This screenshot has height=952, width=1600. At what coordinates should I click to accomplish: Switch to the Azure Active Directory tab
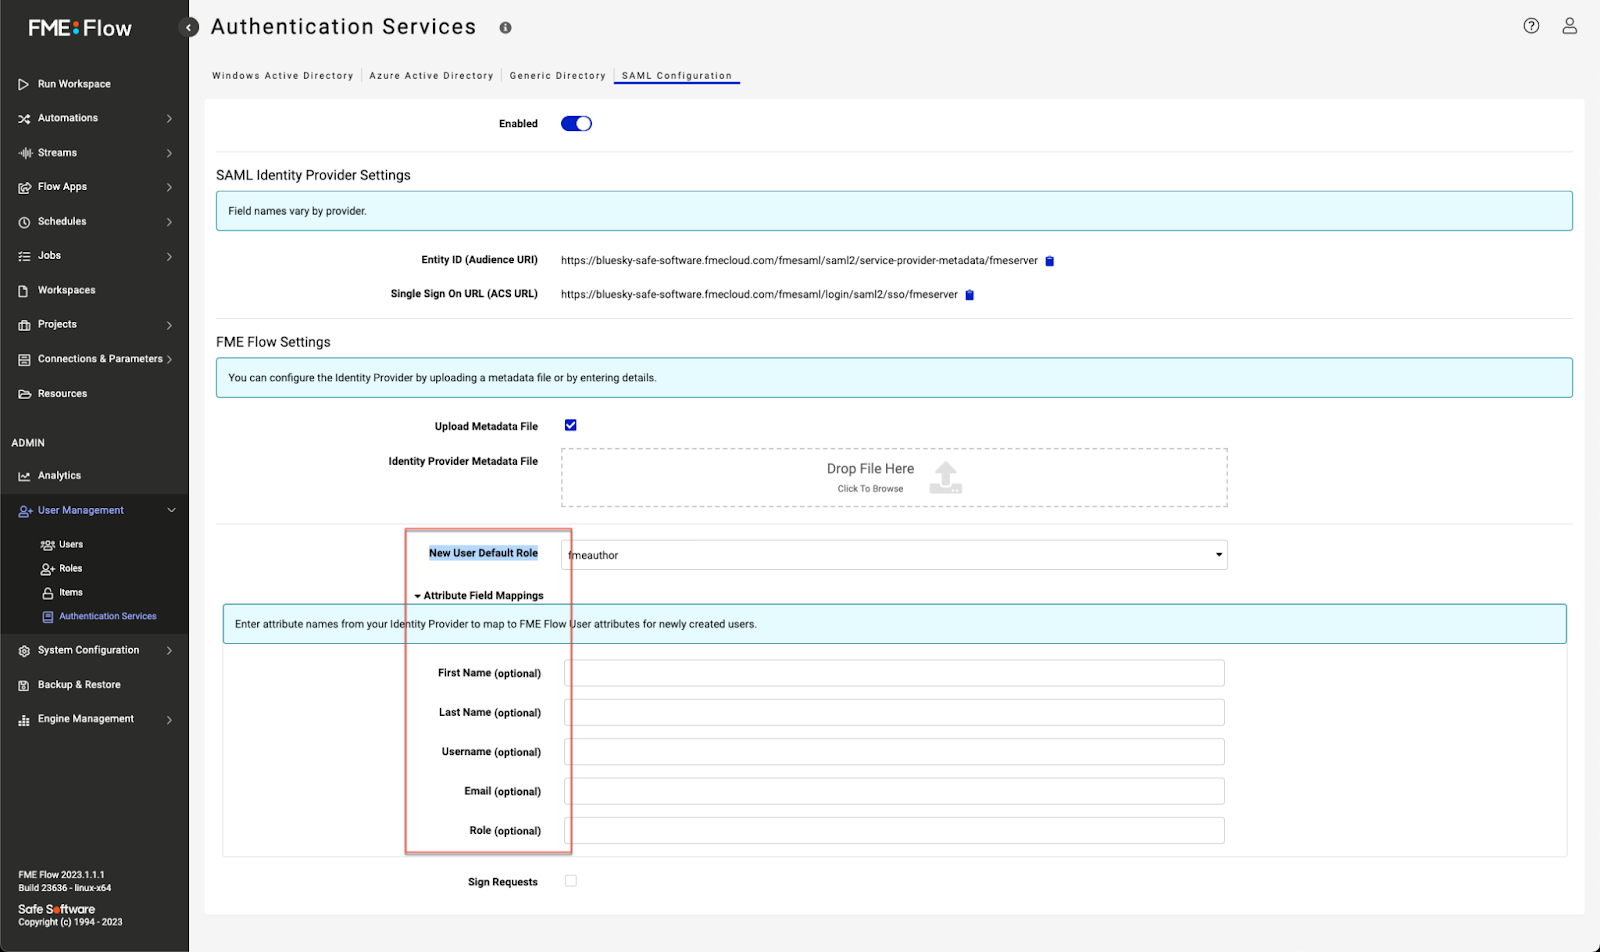tap(431, 75)
